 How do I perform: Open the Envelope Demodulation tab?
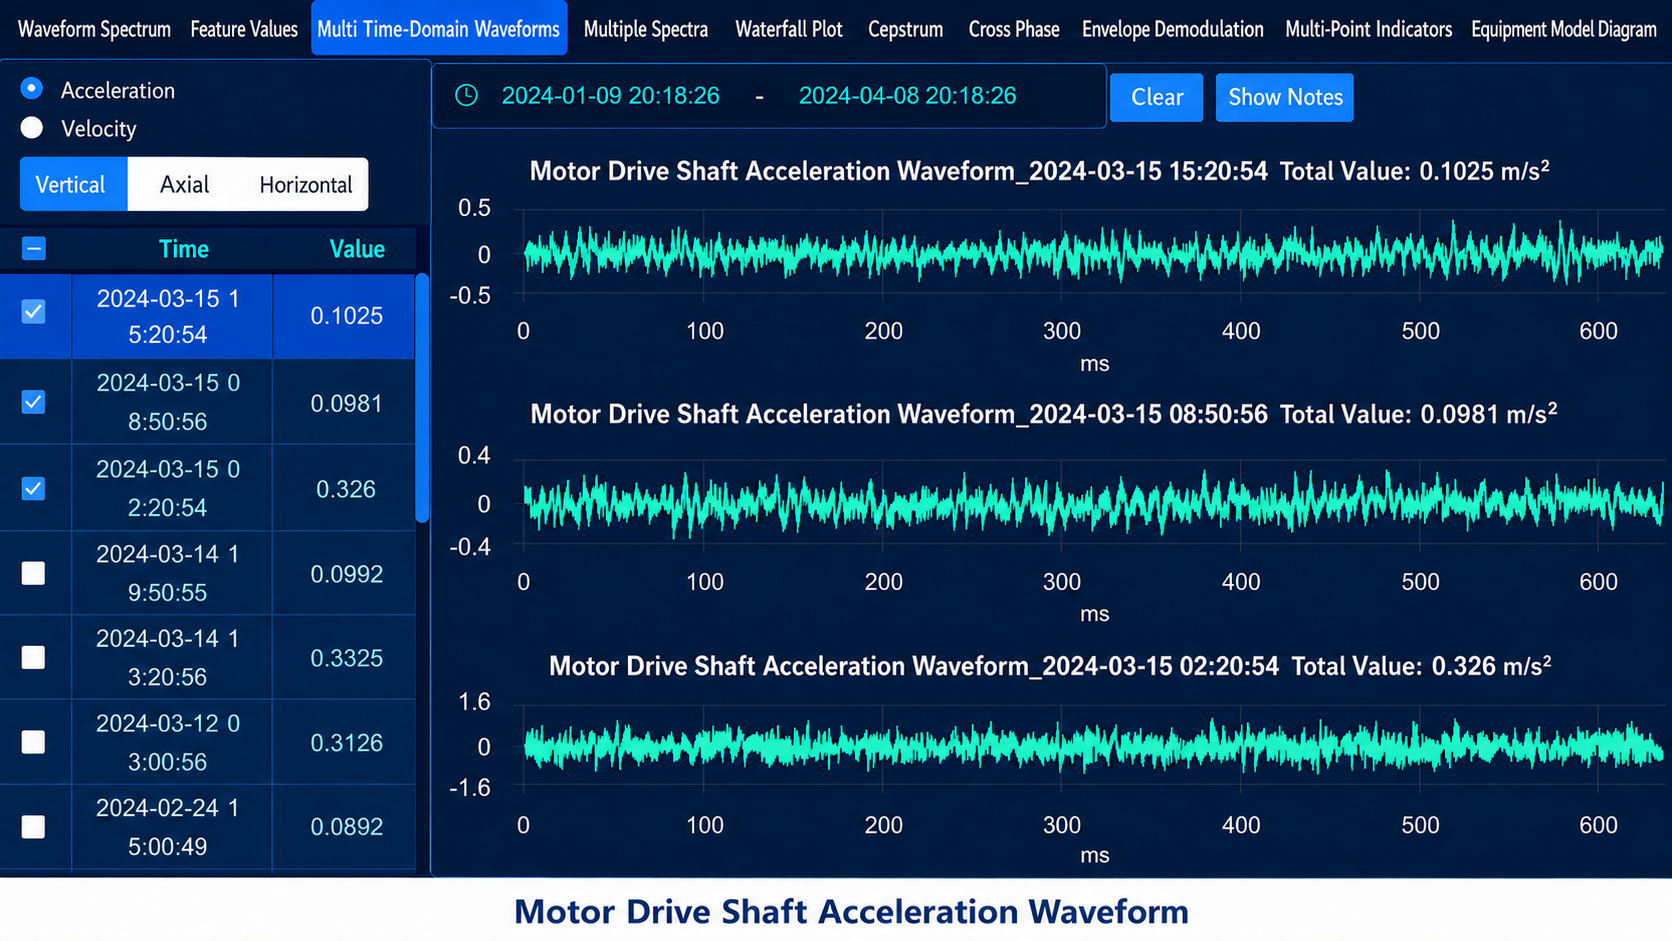(1173, 29)
